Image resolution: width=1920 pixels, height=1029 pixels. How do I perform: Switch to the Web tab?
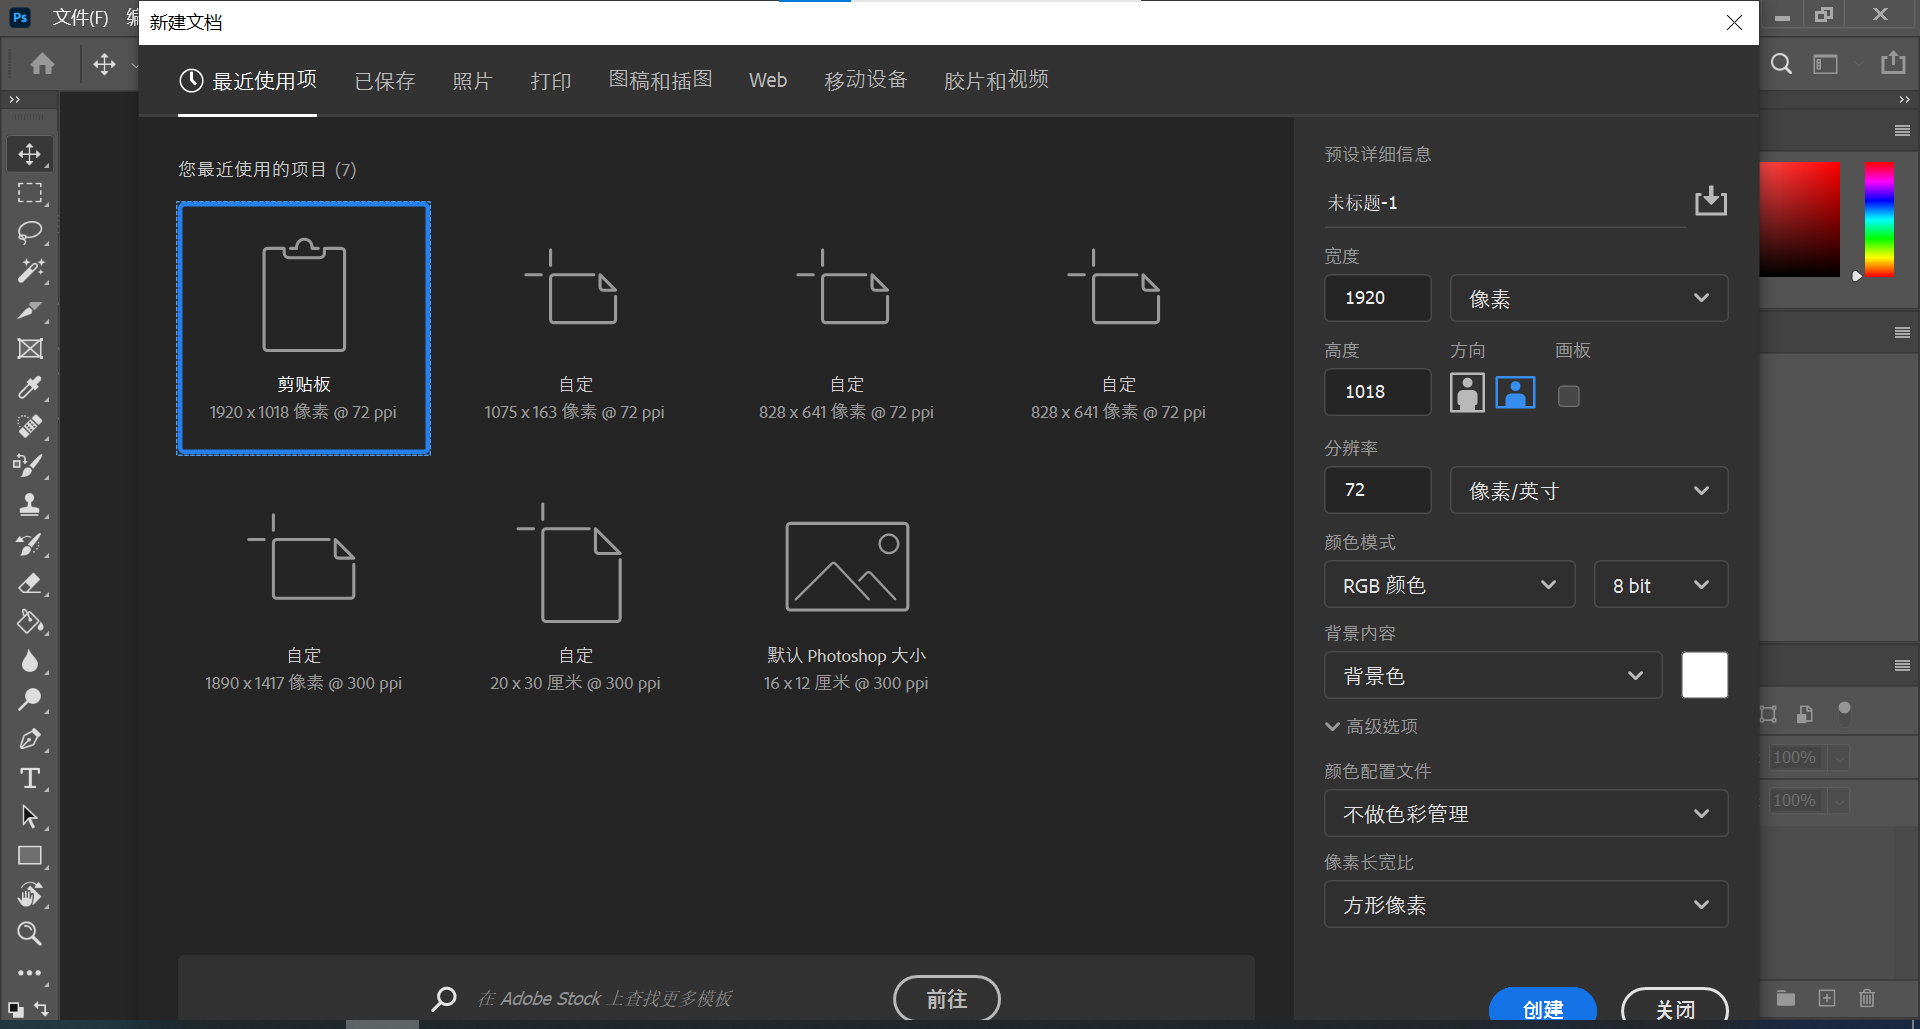[768, 80]
